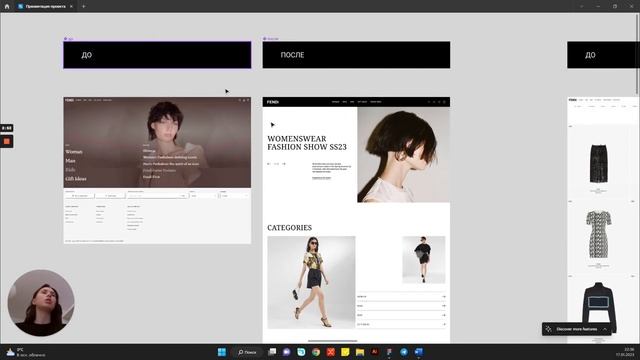
Task: Expand the last category list row arrow
Action: click(444, 324)
